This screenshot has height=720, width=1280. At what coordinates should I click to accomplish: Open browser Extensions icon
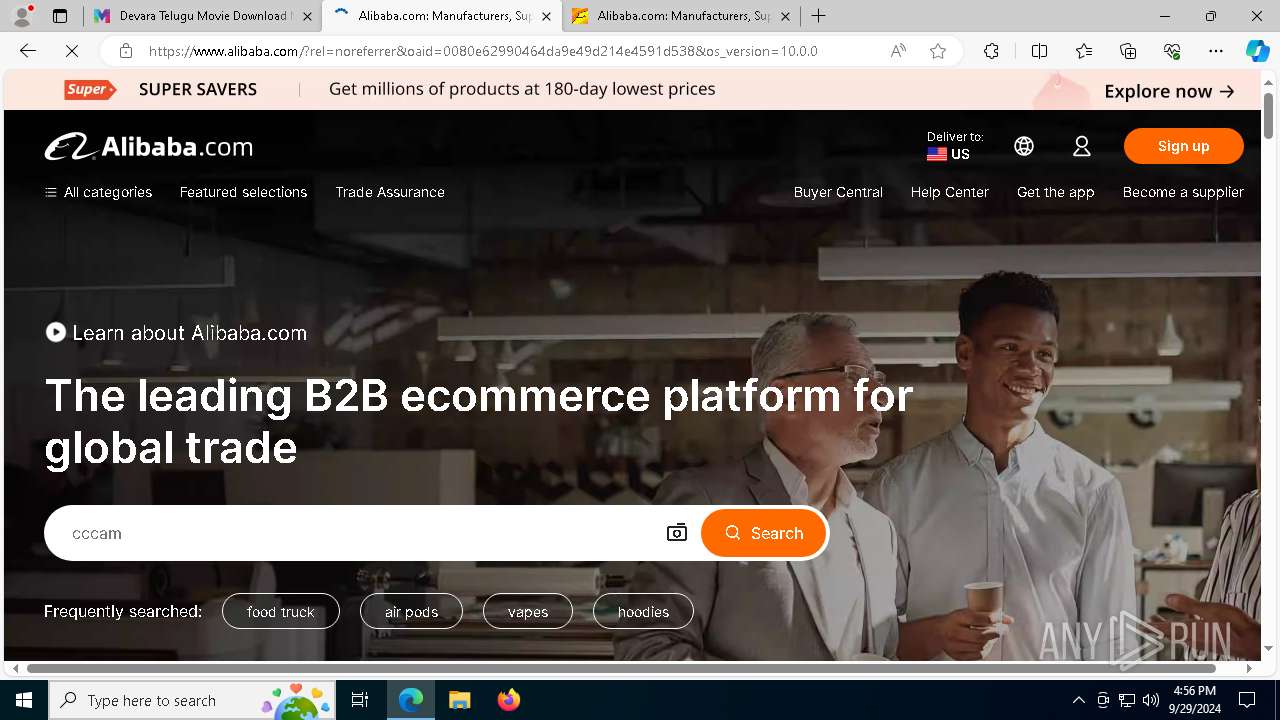click(x=991, y=51)
